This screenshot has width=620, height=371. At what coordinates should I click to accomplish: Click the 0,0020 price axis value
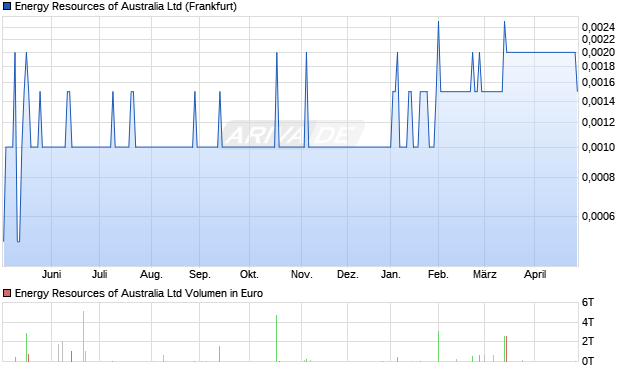(598, 52)
